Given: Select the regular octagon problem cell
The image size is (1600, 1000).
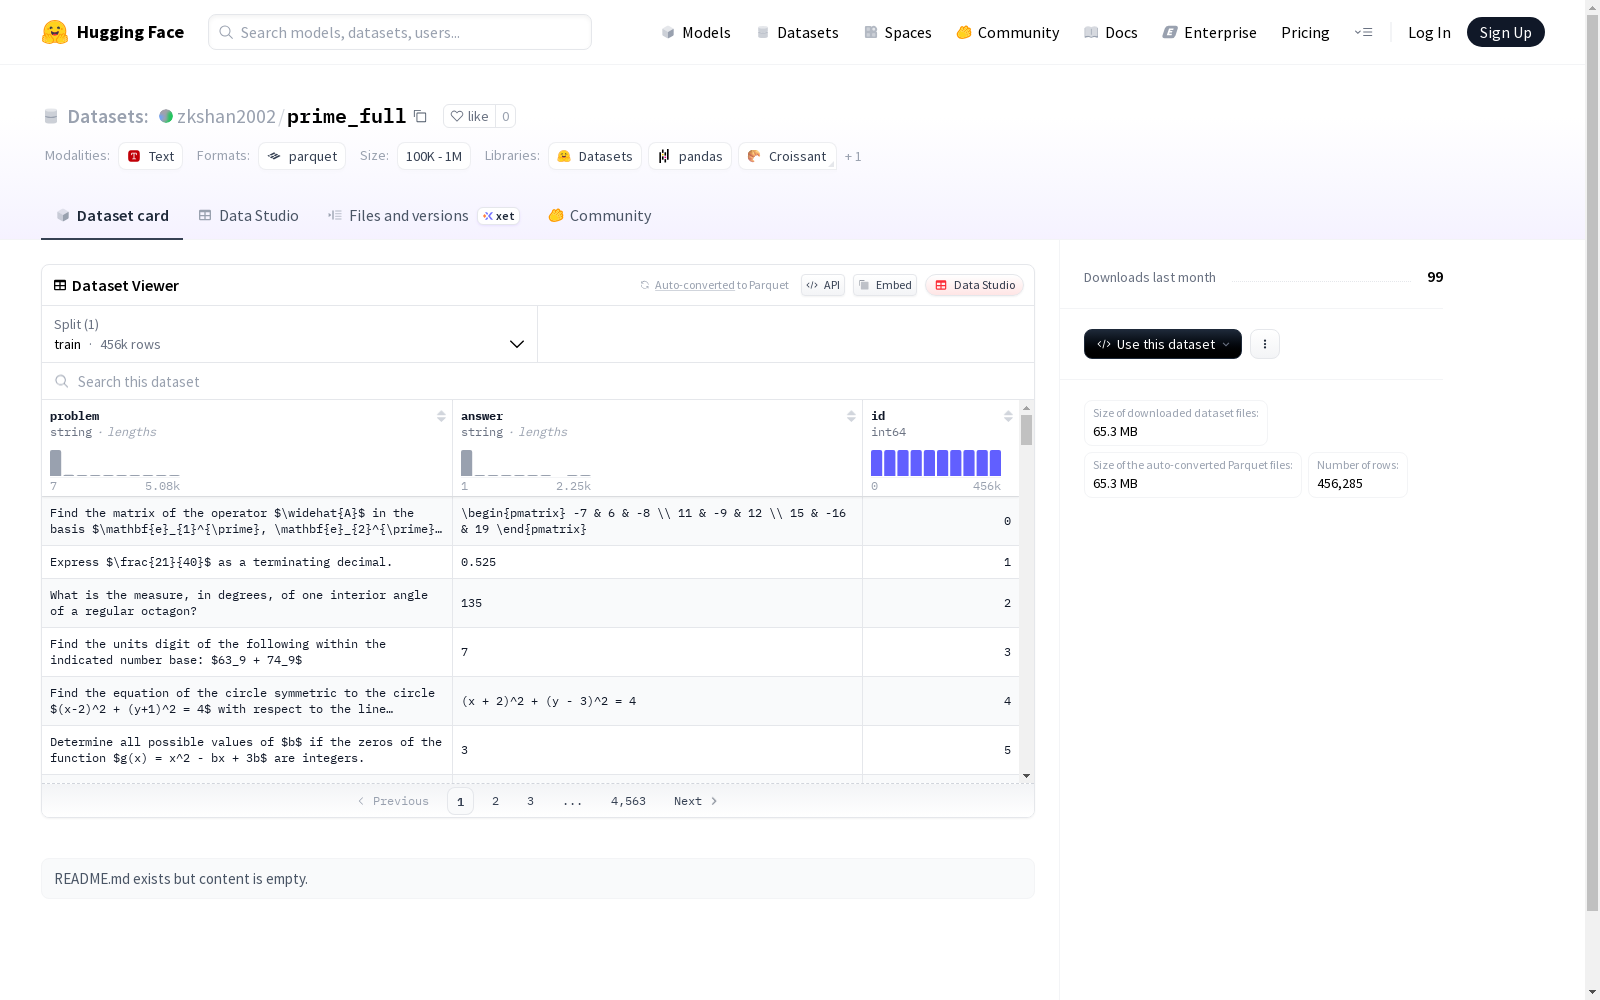Looking at the screenshot, I should [x=247, y=603].
